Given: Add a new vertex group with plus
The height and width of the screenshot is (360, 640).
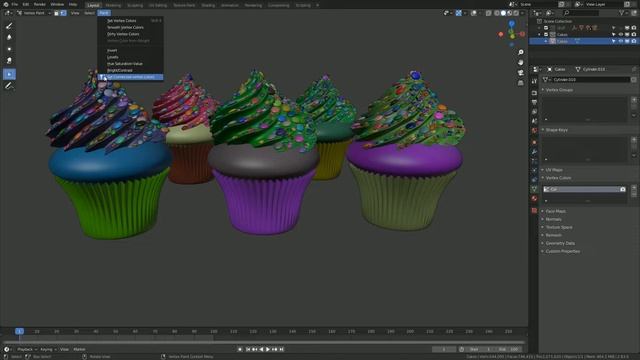Looking at the screenshot, I should (x=634, y=100).
